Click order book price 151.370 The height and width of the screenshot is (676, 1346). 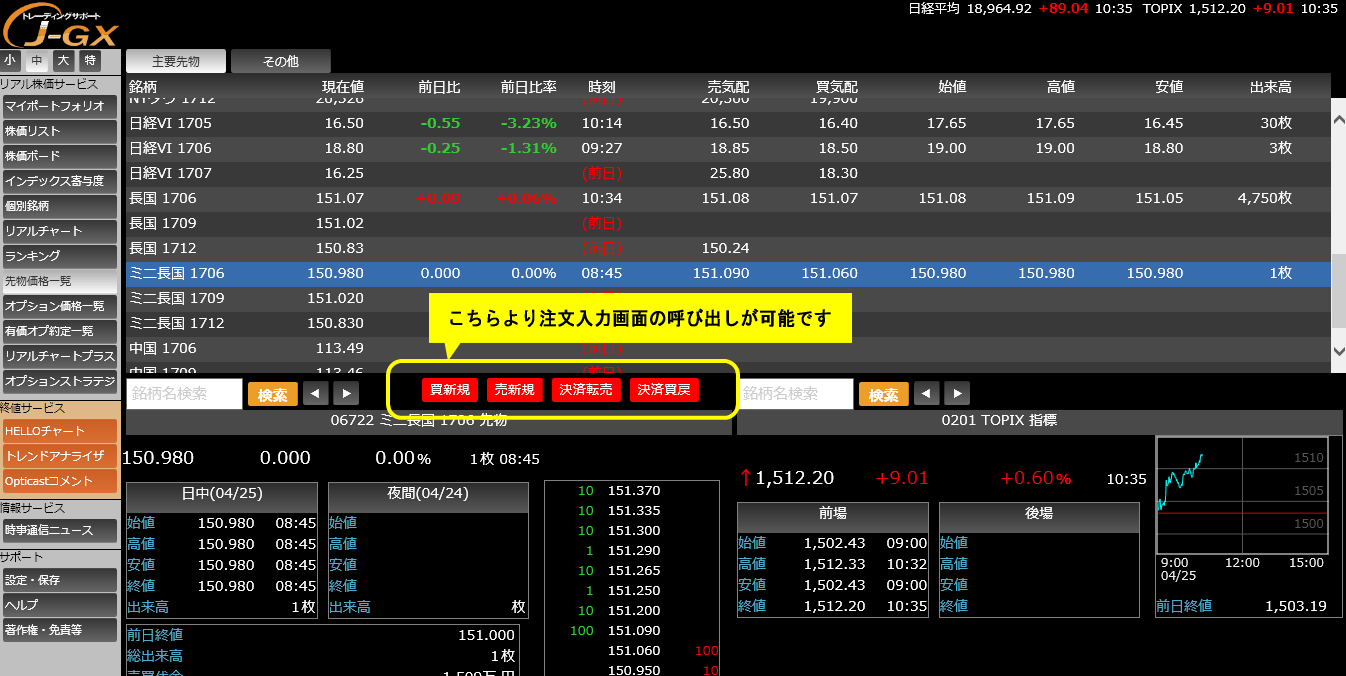(x=634, y=490)
